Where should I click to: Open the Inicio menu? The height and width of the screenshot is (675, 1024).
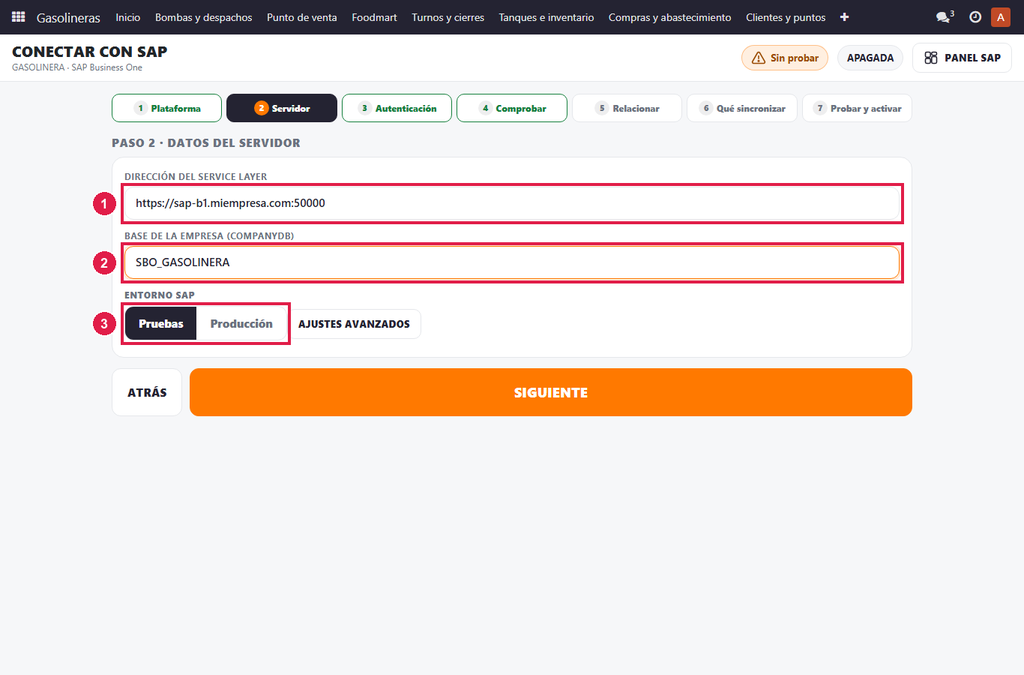tap(128, 18)
